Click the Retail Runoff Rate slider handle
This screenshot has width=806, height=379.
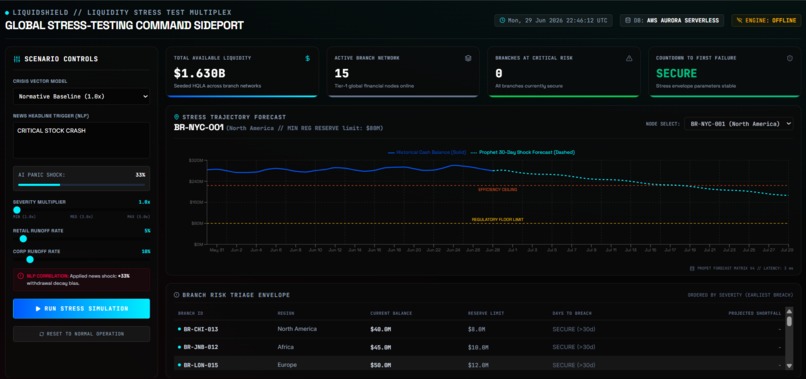(x=23, y=239)
